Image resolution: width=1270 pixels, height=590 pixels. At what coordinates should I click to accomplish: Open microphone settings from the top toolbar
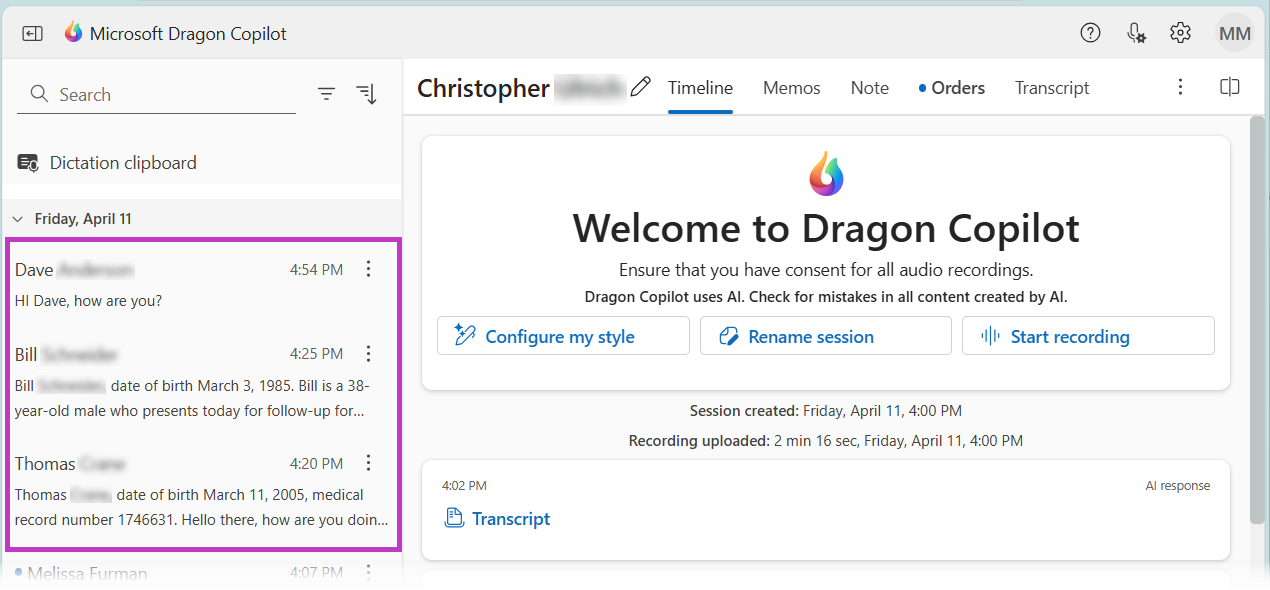tap(1135, 33)
